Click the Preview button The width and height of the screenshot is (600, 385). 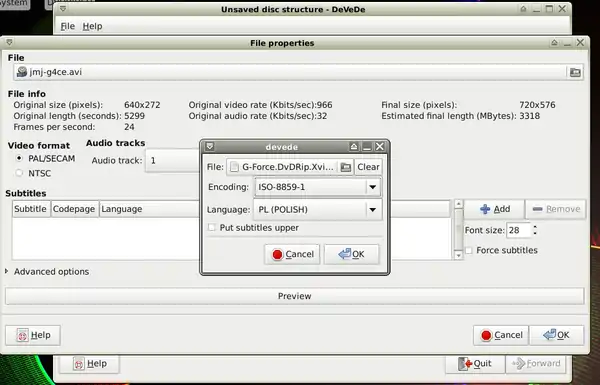[295, 296]
